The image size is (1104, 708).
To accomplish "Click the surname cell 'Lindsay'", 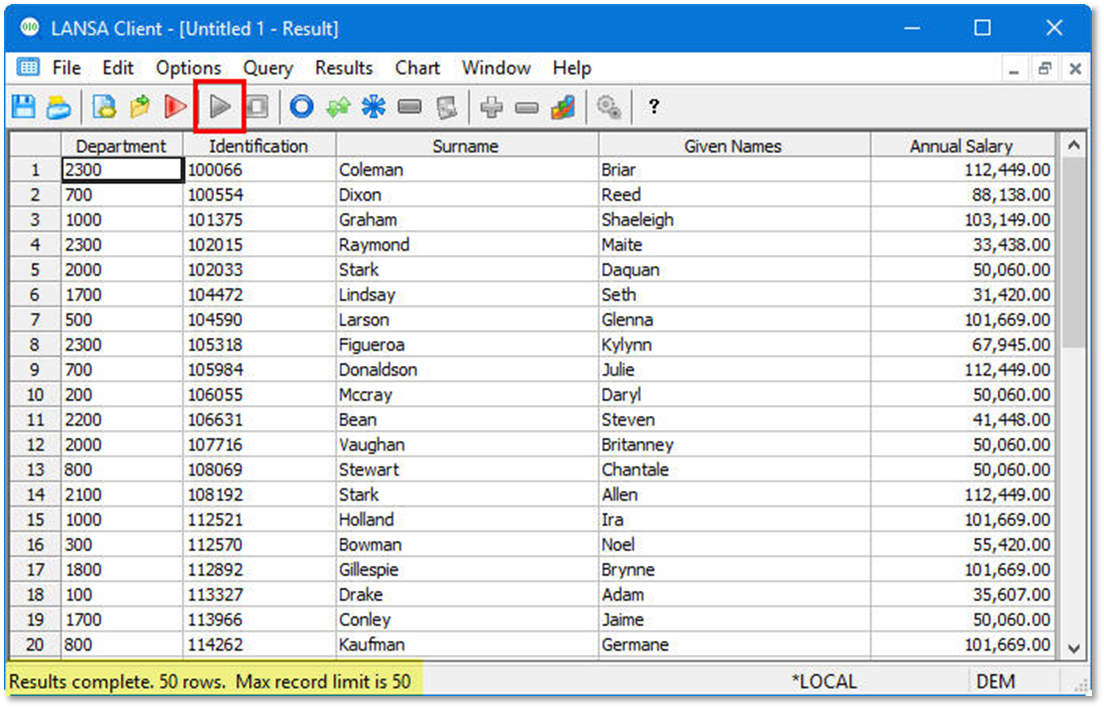I will [x=468, y=295].
